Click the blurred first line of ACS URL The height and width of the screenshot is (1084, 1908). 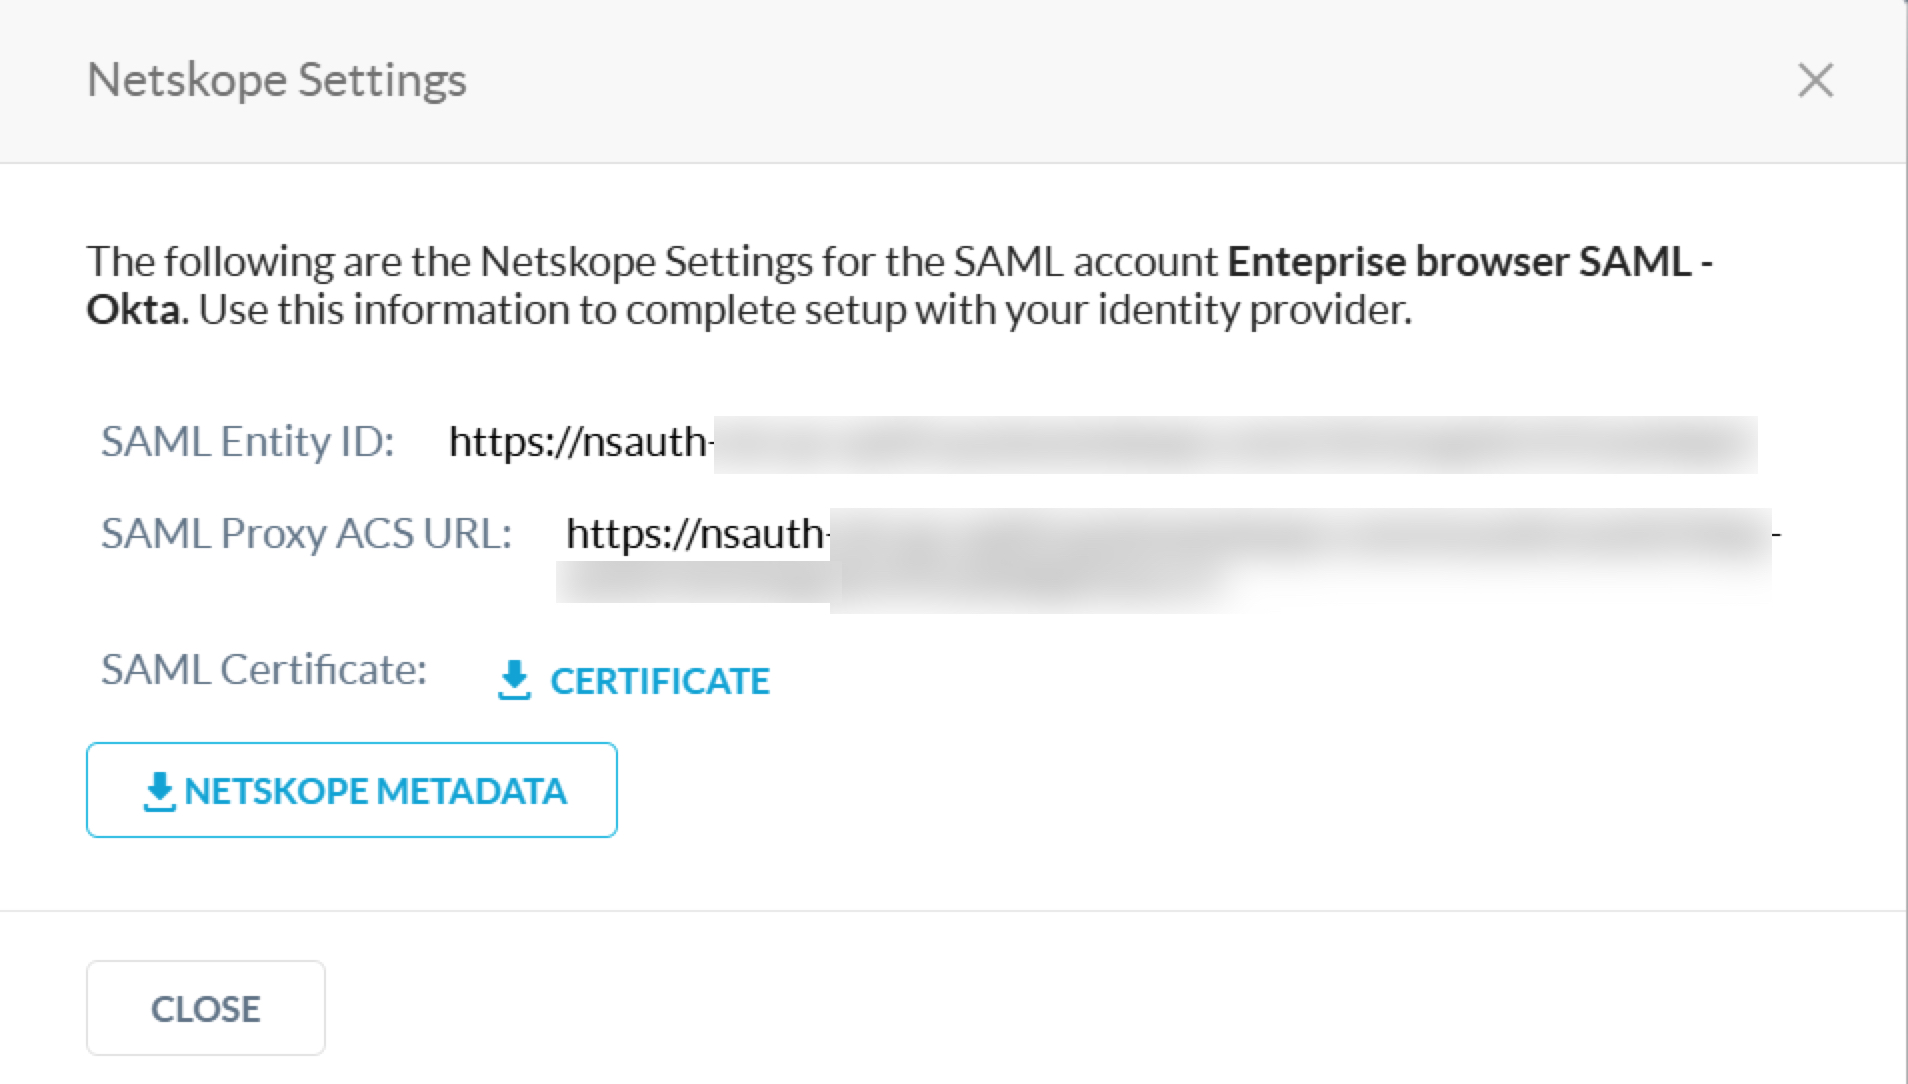coord(1300,534)
